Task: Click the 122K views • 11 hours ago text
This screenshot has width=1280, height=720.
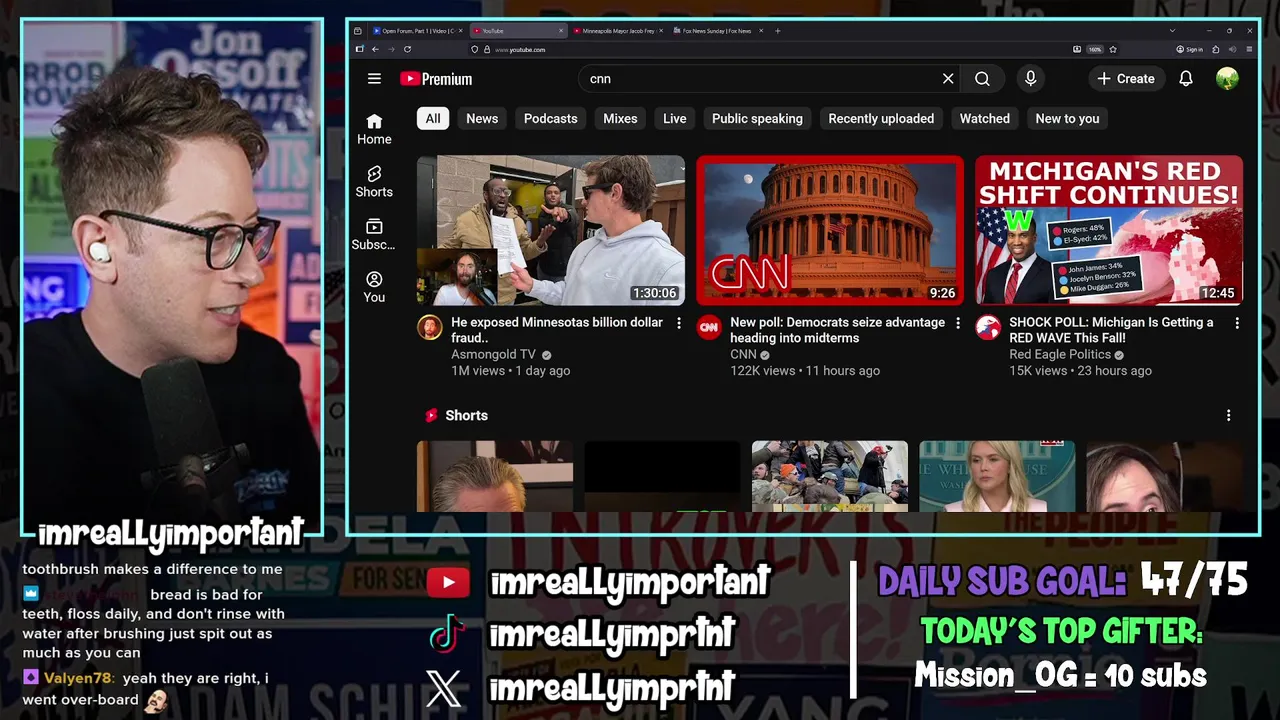Action: click(x=805, y=370)
